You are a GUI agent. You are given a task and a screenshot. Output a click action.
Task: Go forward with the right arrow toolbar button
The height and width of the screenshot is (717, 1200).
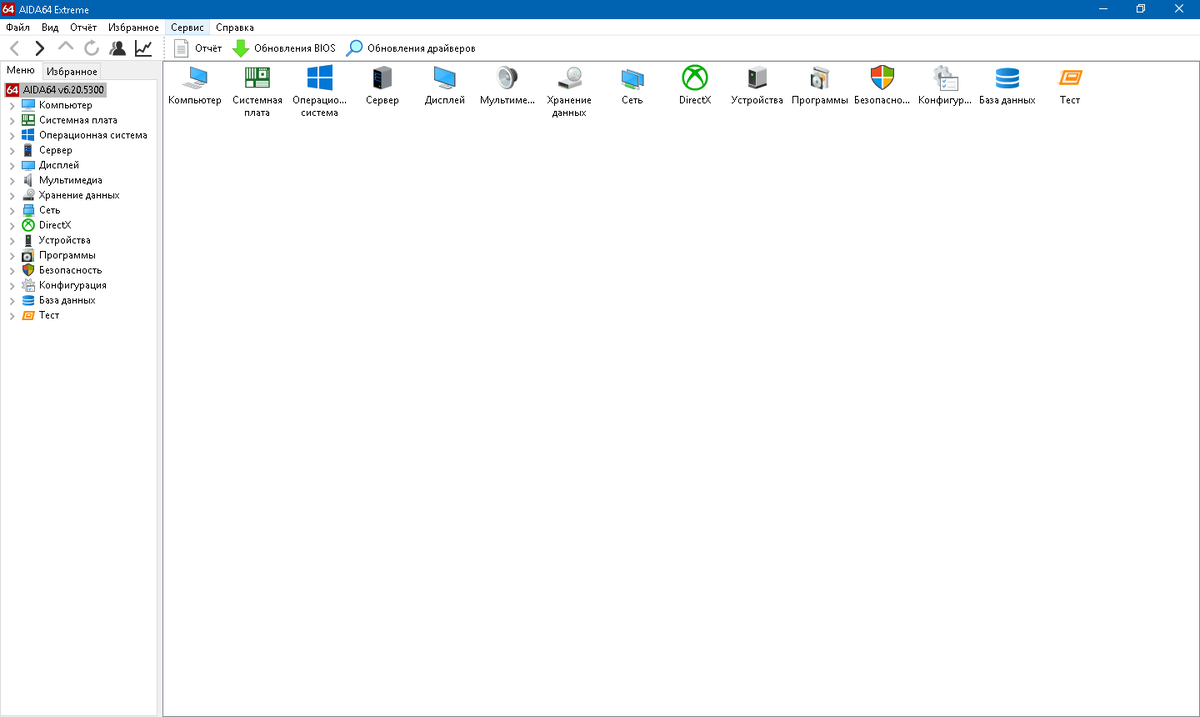tap(39, 48)
